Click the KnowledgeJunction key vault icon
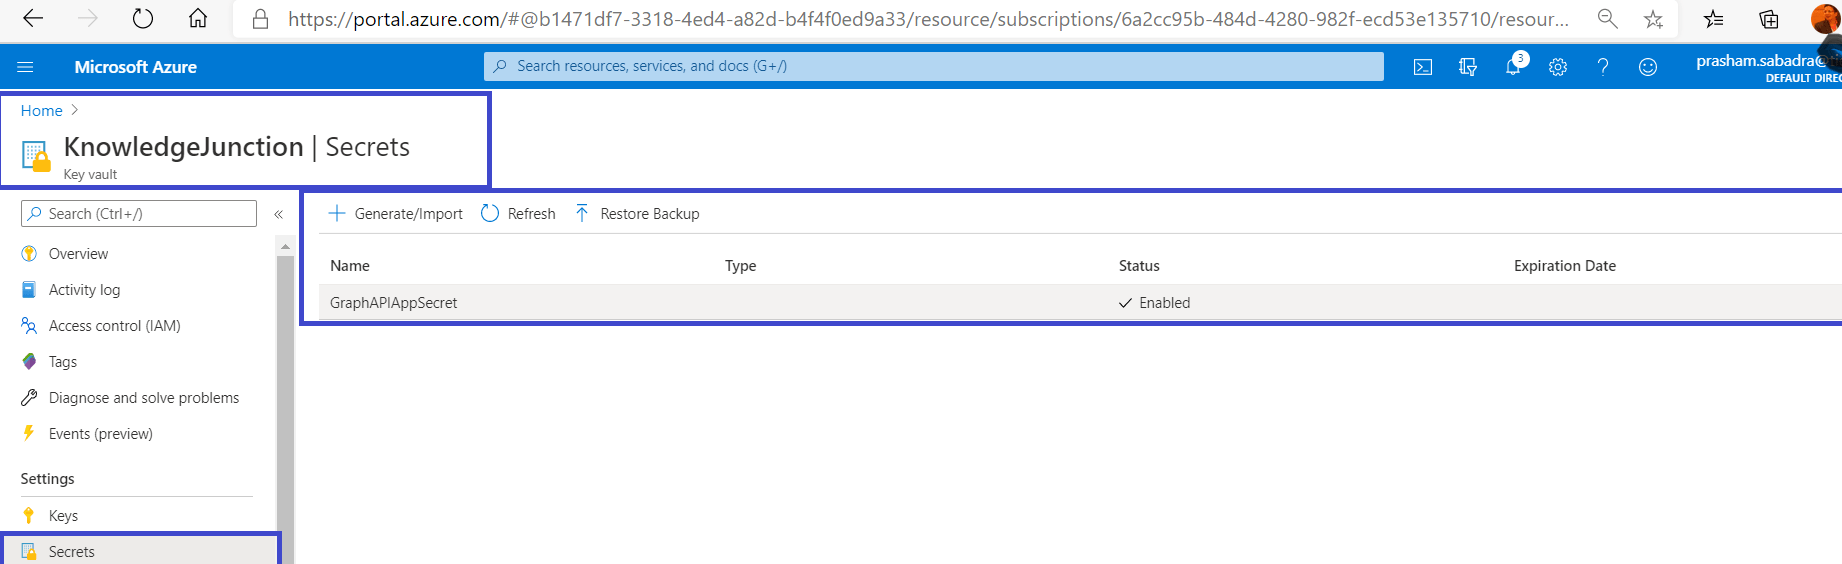 36,157
